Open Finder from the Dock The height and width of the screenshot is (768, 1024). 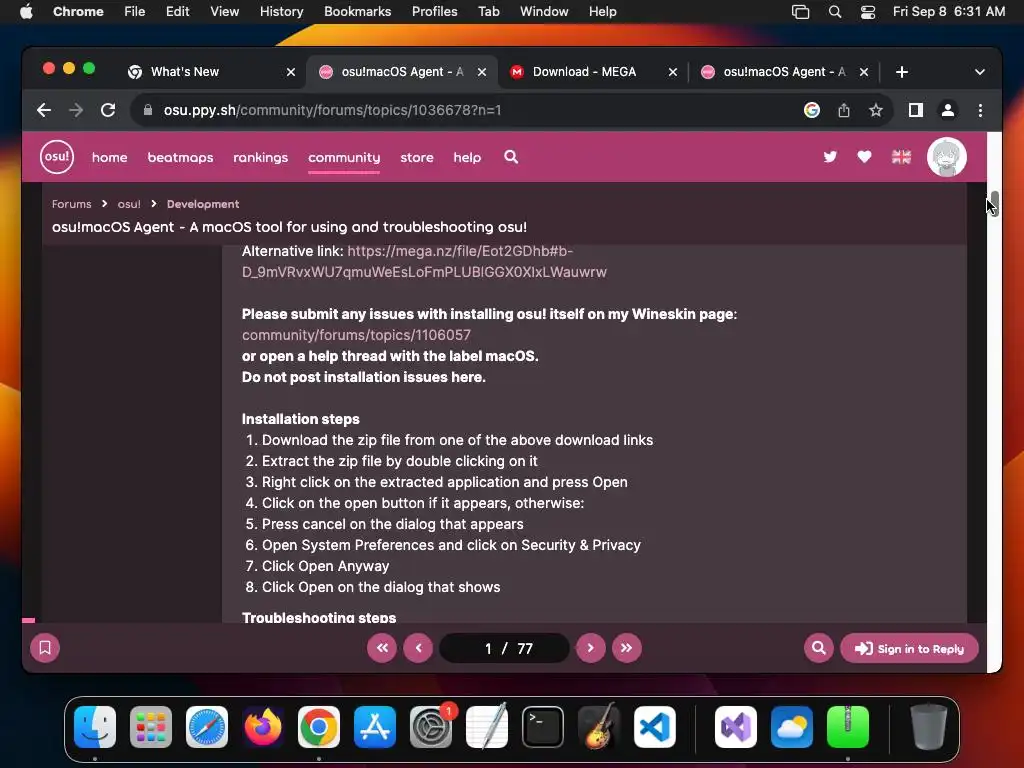click(x=95, y=727)
